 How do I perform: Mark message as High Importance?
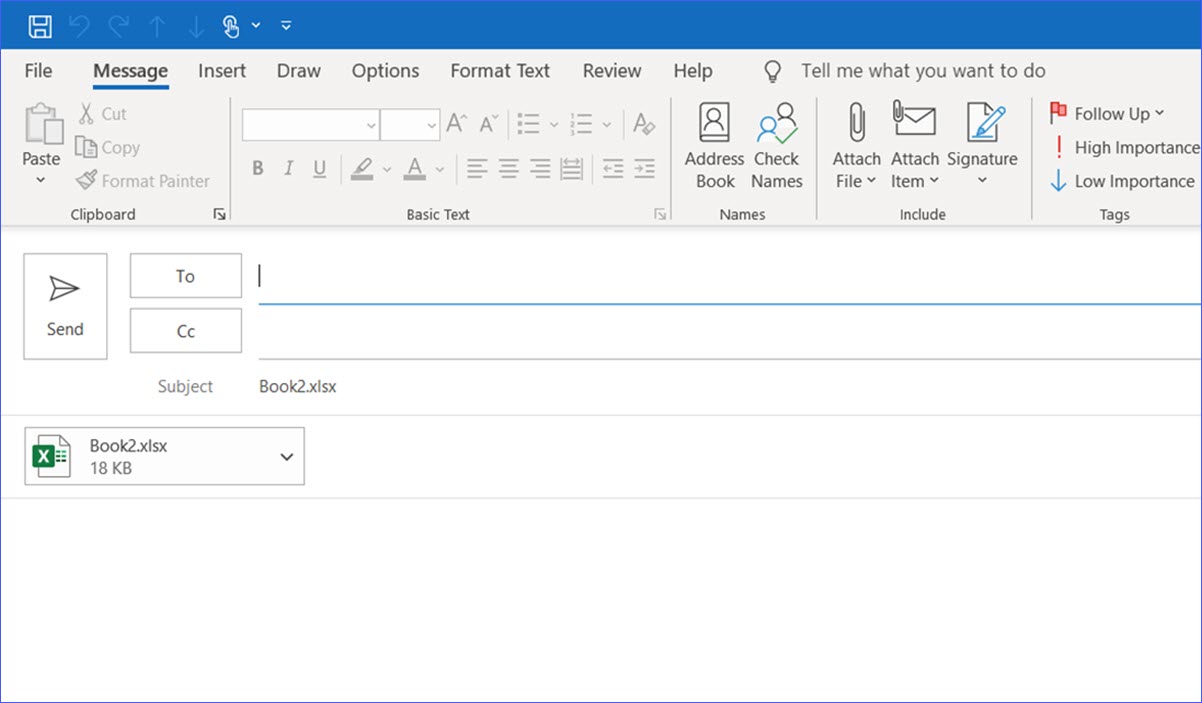(x=1125, y=148)
